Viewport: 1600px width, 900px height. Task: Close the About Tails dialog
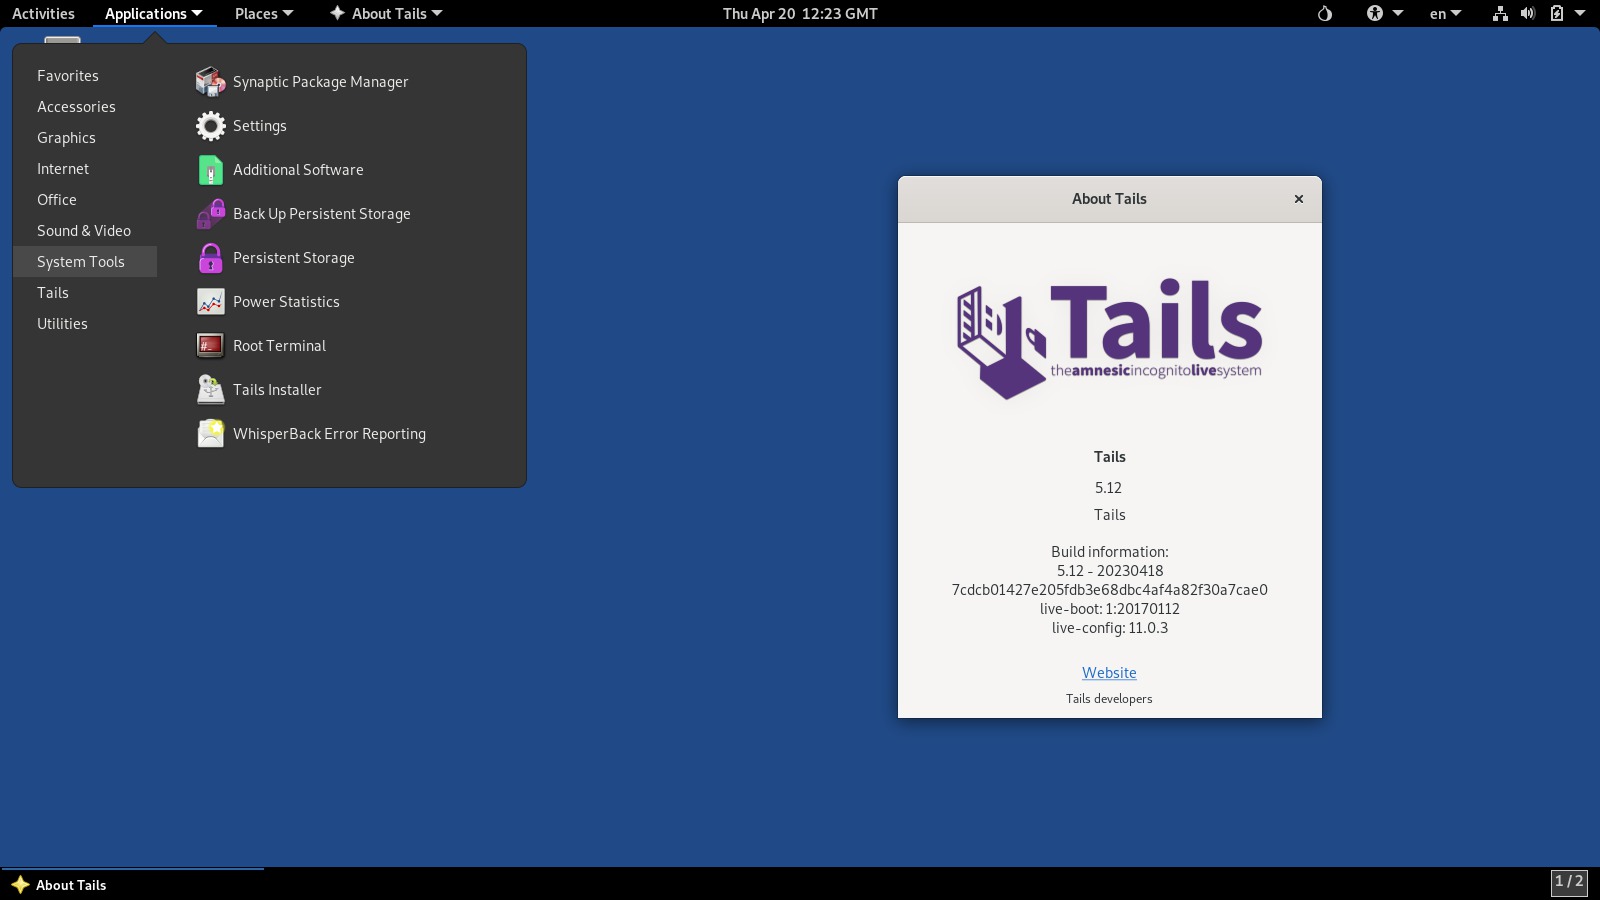(1299, 199)
